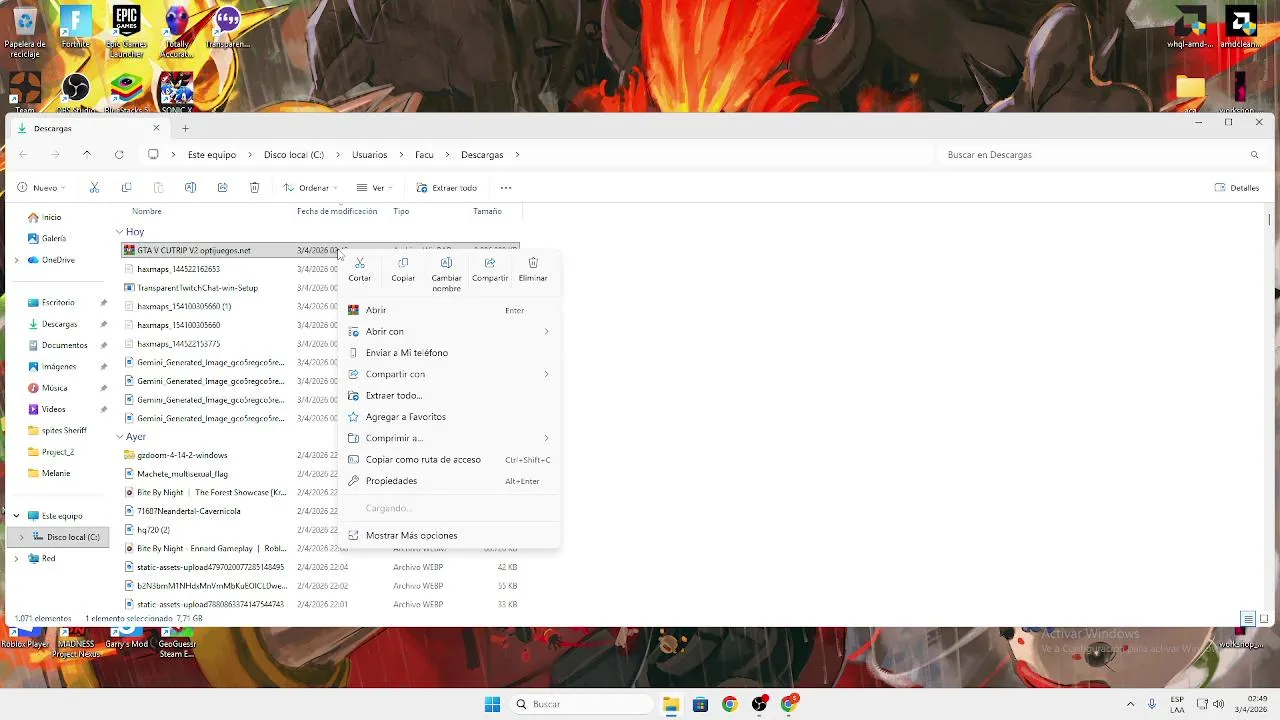The height and width of the screenshot is (720, 1280).
Task: Open Propiedades from the context menu
Action: coord(449,481)
